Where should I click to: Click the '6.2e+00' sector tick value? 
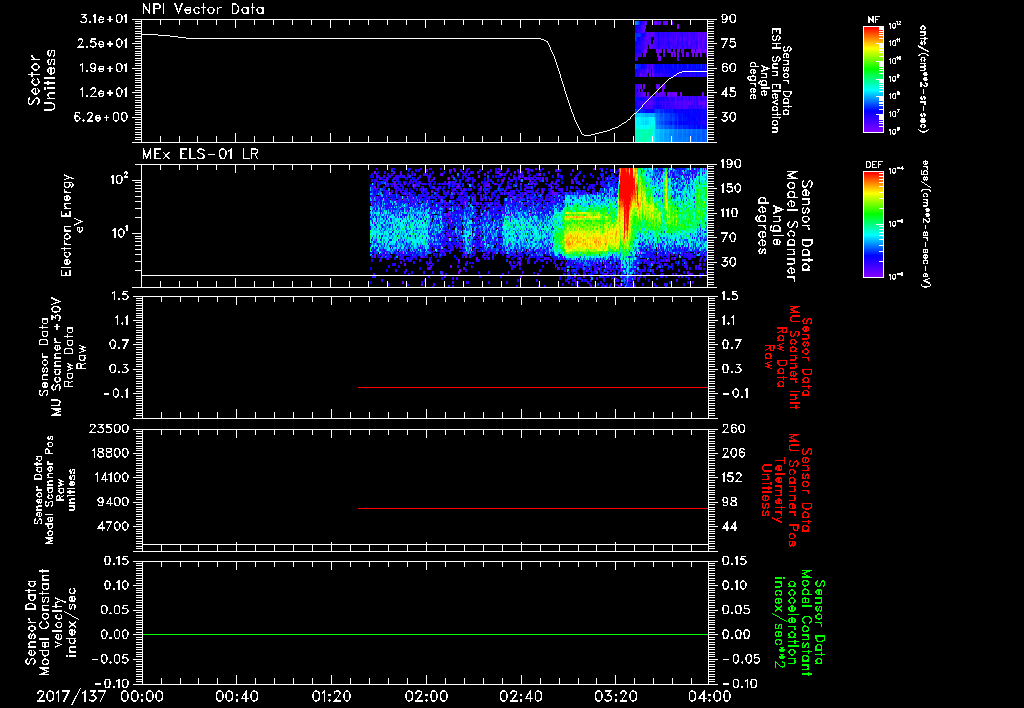click(103, 117)
